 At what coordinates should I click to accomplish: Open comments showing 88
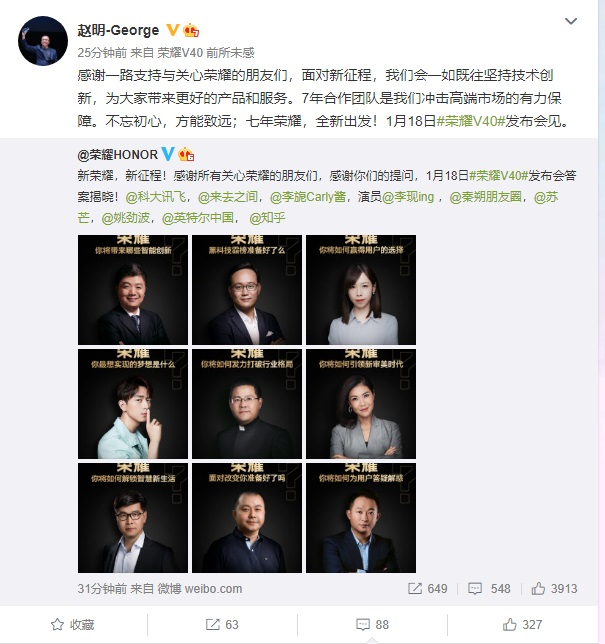[372, 624]
